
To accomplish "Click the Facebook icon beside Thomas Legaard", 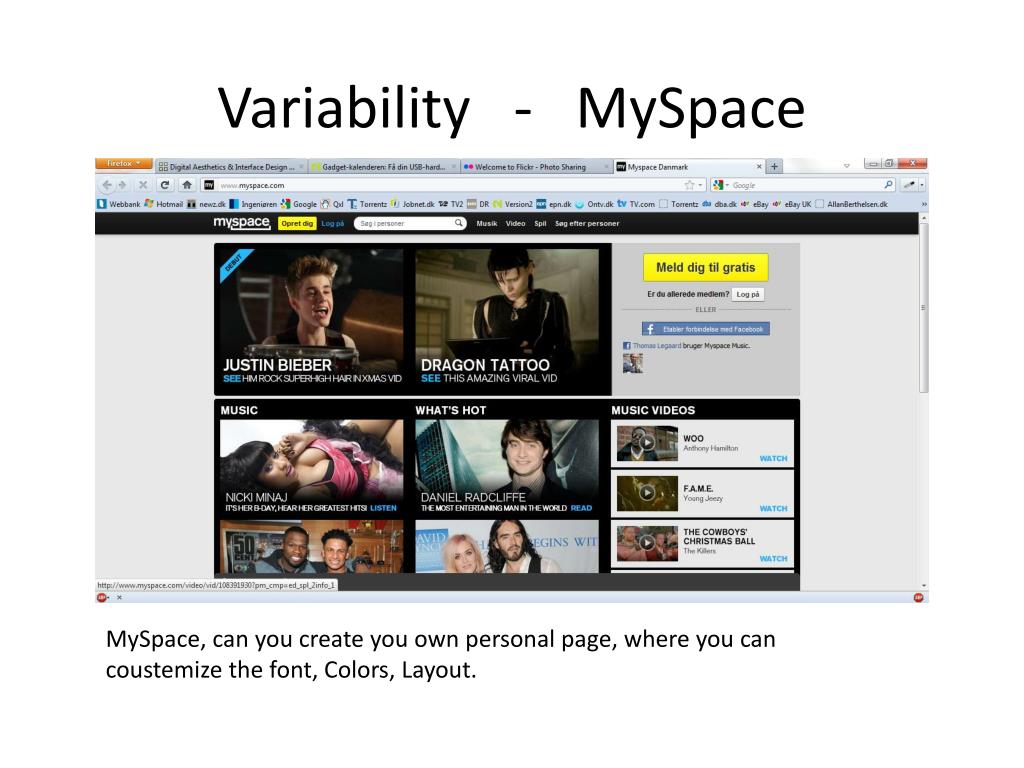I will [x=626, y=346].
